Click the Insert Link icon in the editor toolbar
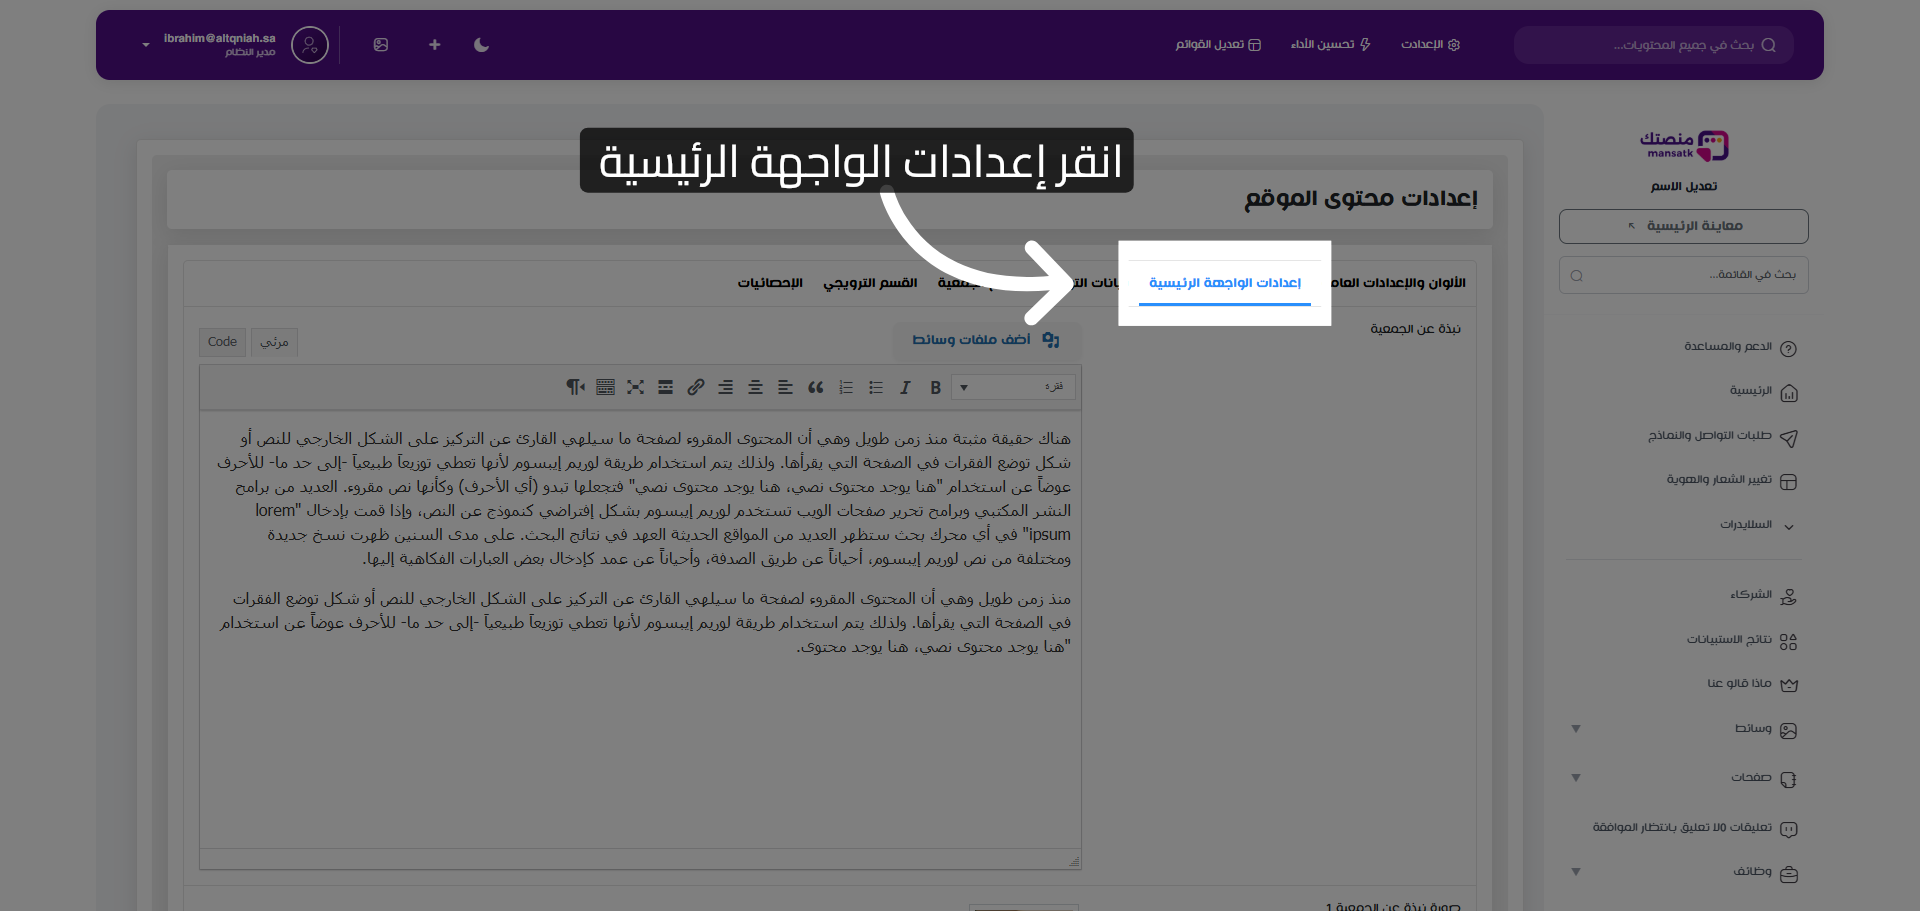The width and height of the screenshot is (1920, 911). pyautogui.click(x=696, y=387)
